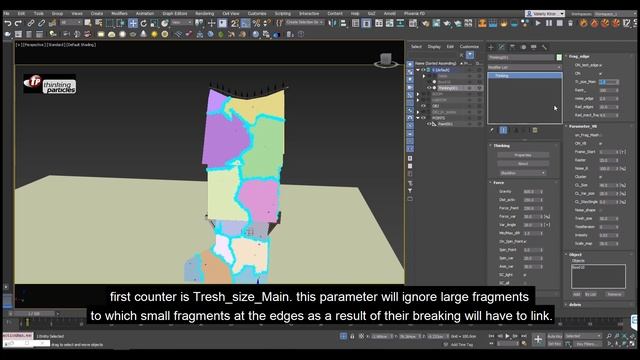The image size is (640, 360).
Task: Activate the Select and Rotate tool
Action: click(144, 23)
